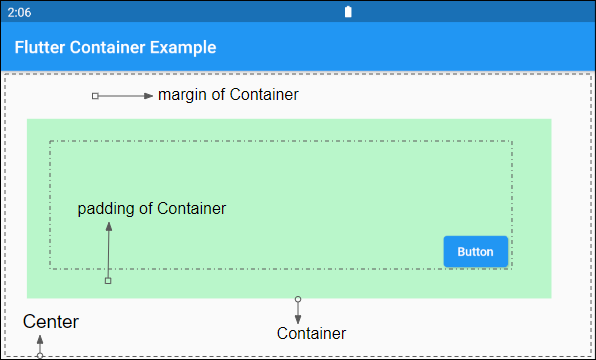This screenshot has width=596, height=360.
Task: Click the padding of Container label
Action: [x=152, y=209]
